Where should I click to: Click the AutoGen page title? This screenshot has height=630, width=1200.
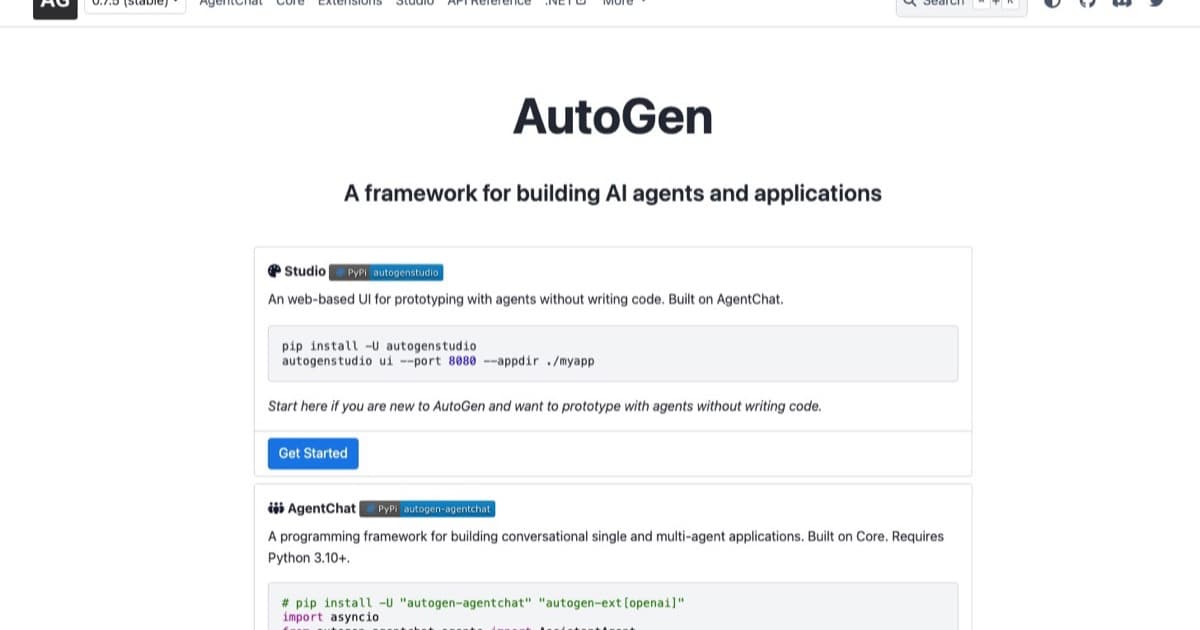tap(613, 117)
